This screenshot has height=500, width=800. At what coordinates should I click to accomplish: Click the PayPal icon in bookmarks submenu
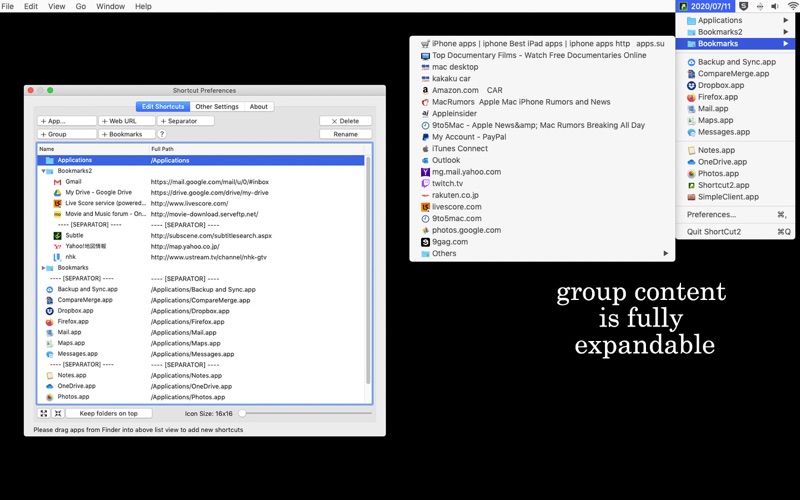point(425,137)
